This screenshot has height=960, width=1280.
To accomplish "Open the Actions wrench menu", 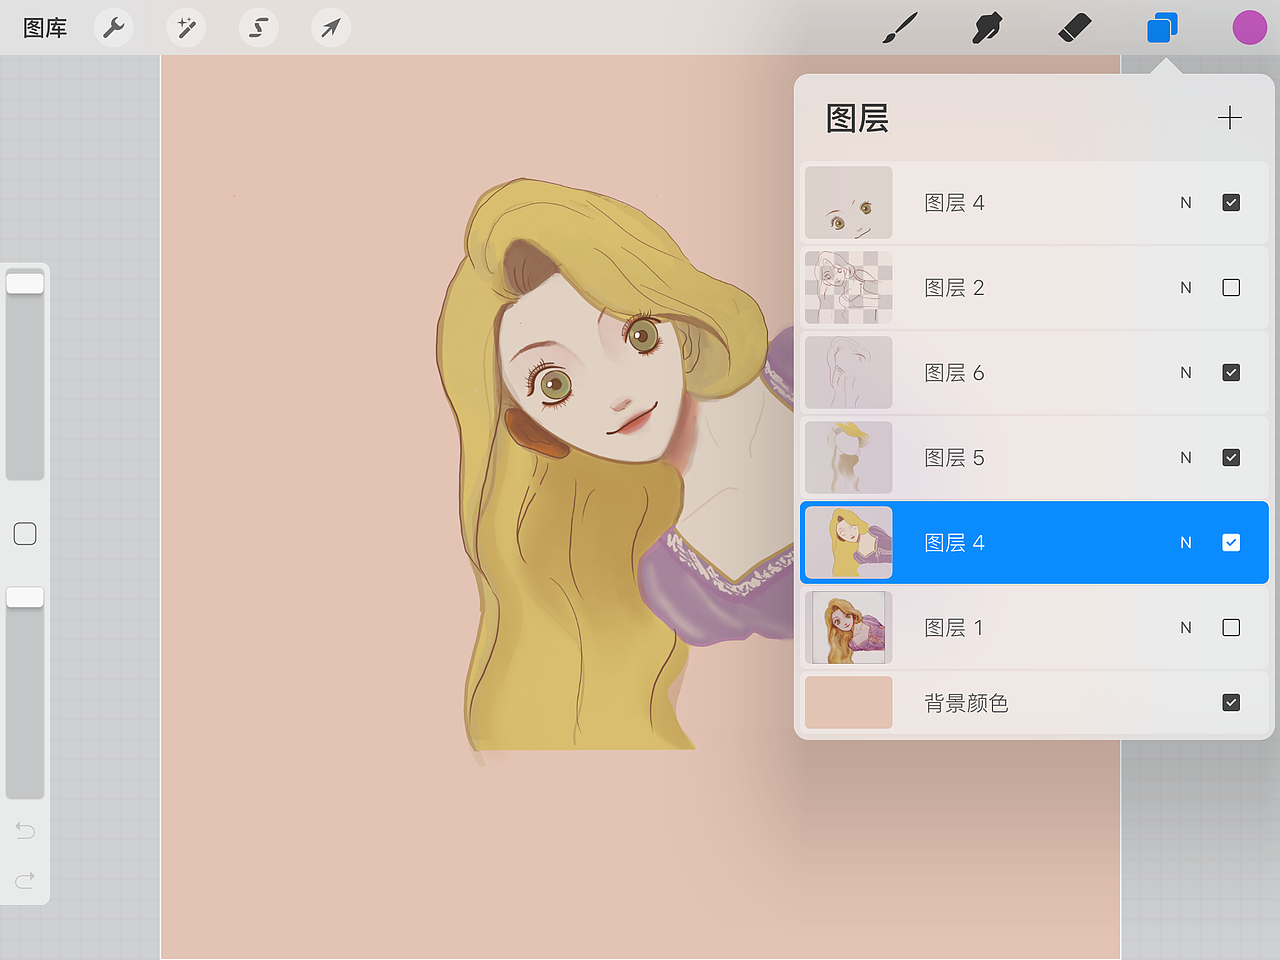I will click(113, 27).
